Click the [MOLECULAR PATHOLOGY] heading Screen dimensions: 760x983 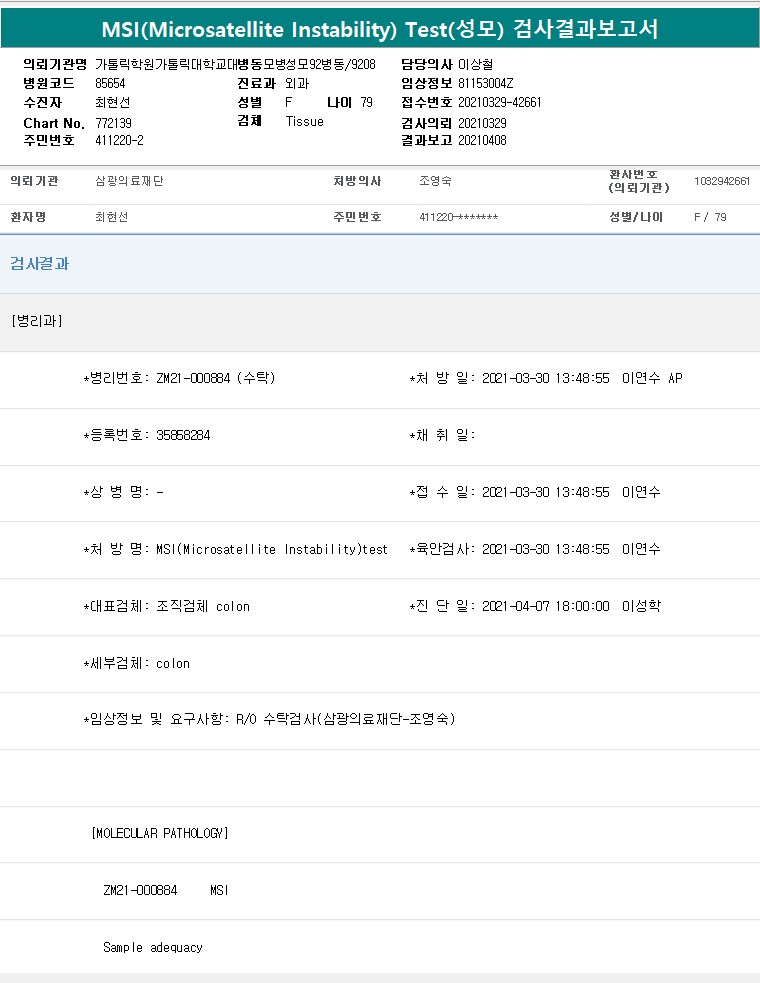(159, 833)
